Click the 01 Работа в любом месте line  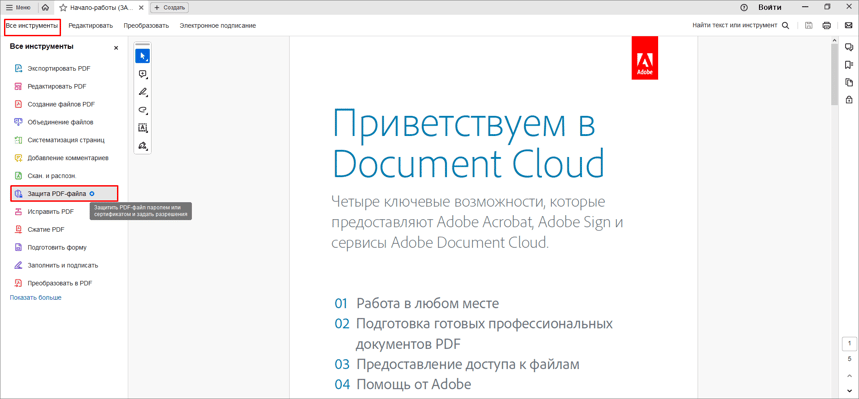(417, 304)
